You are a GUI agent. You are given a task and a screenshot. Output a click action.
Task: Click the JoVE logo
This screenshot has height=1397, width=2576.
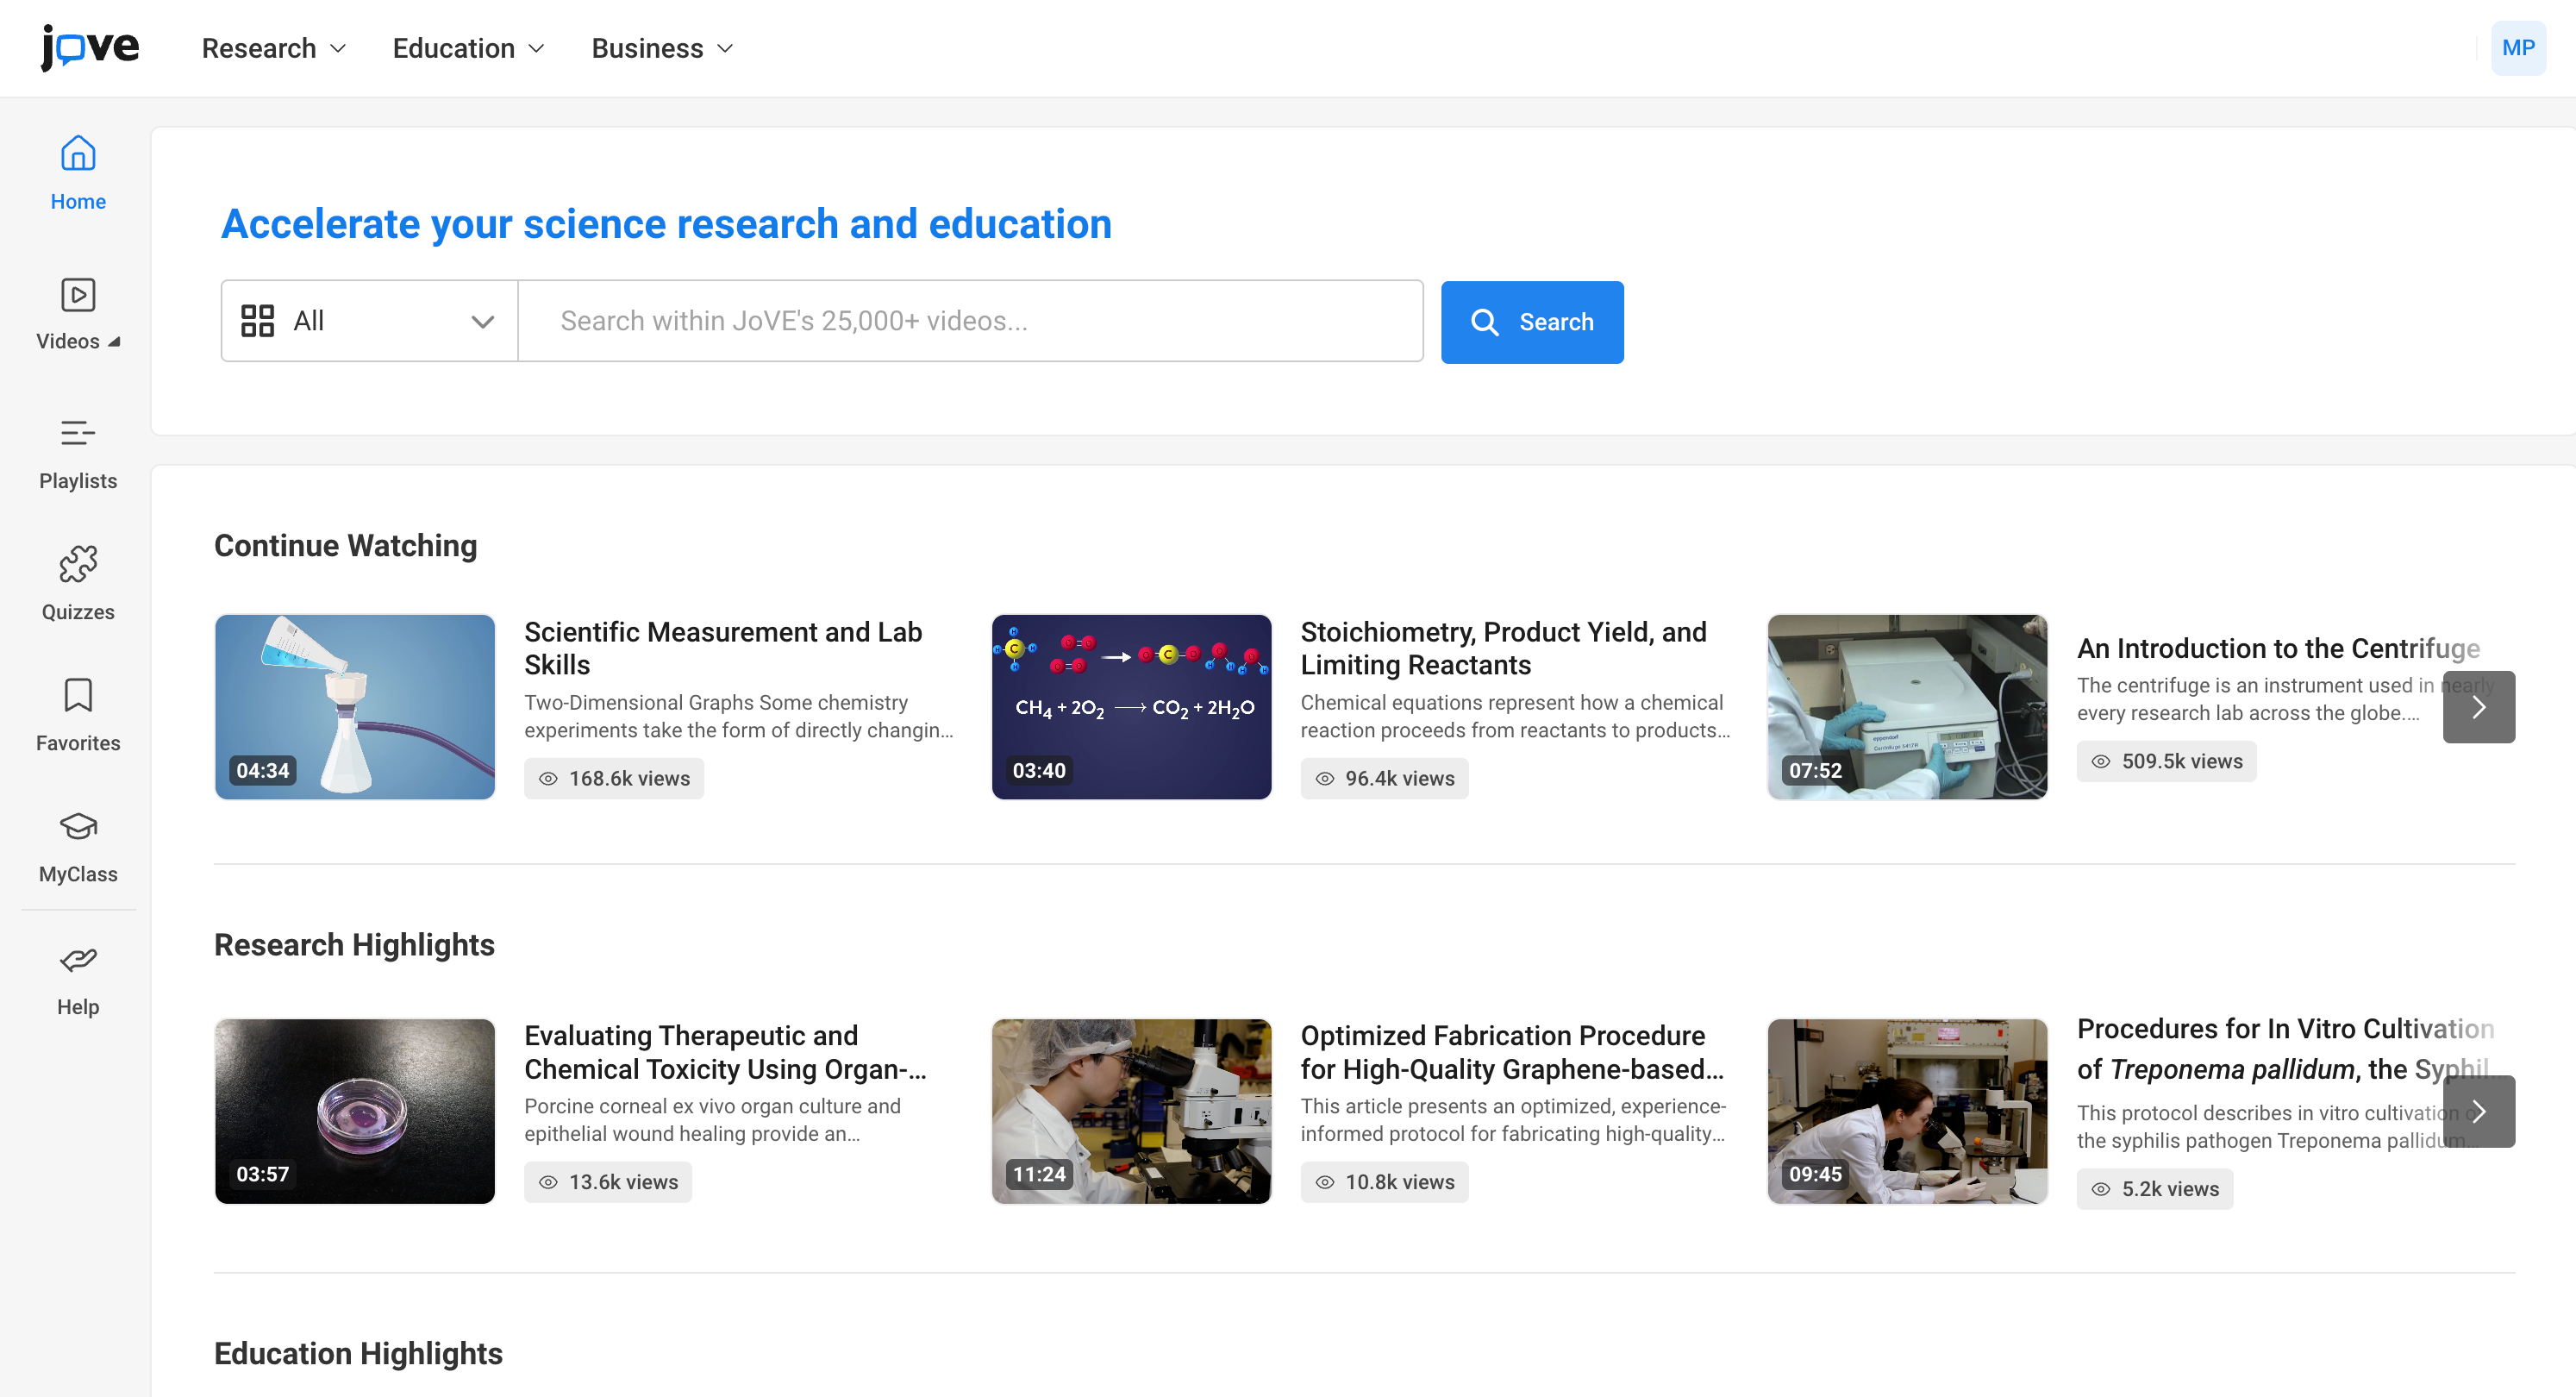[90, 48]
